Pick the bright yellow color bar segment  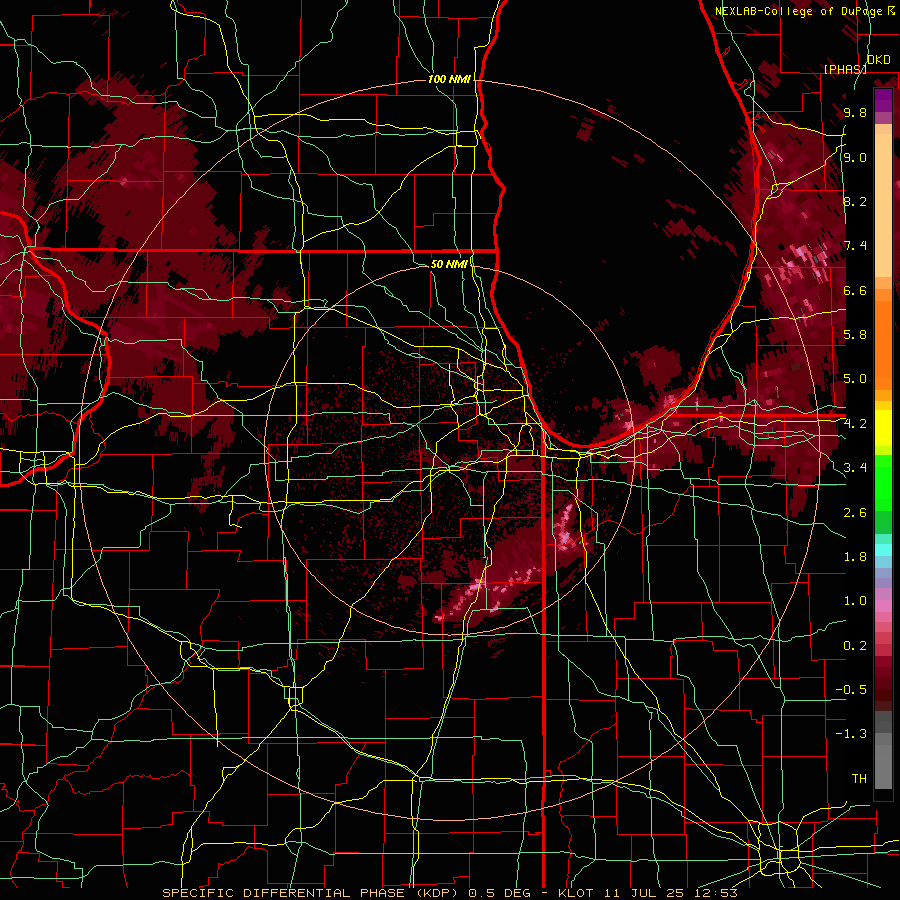tap(883, 428)
